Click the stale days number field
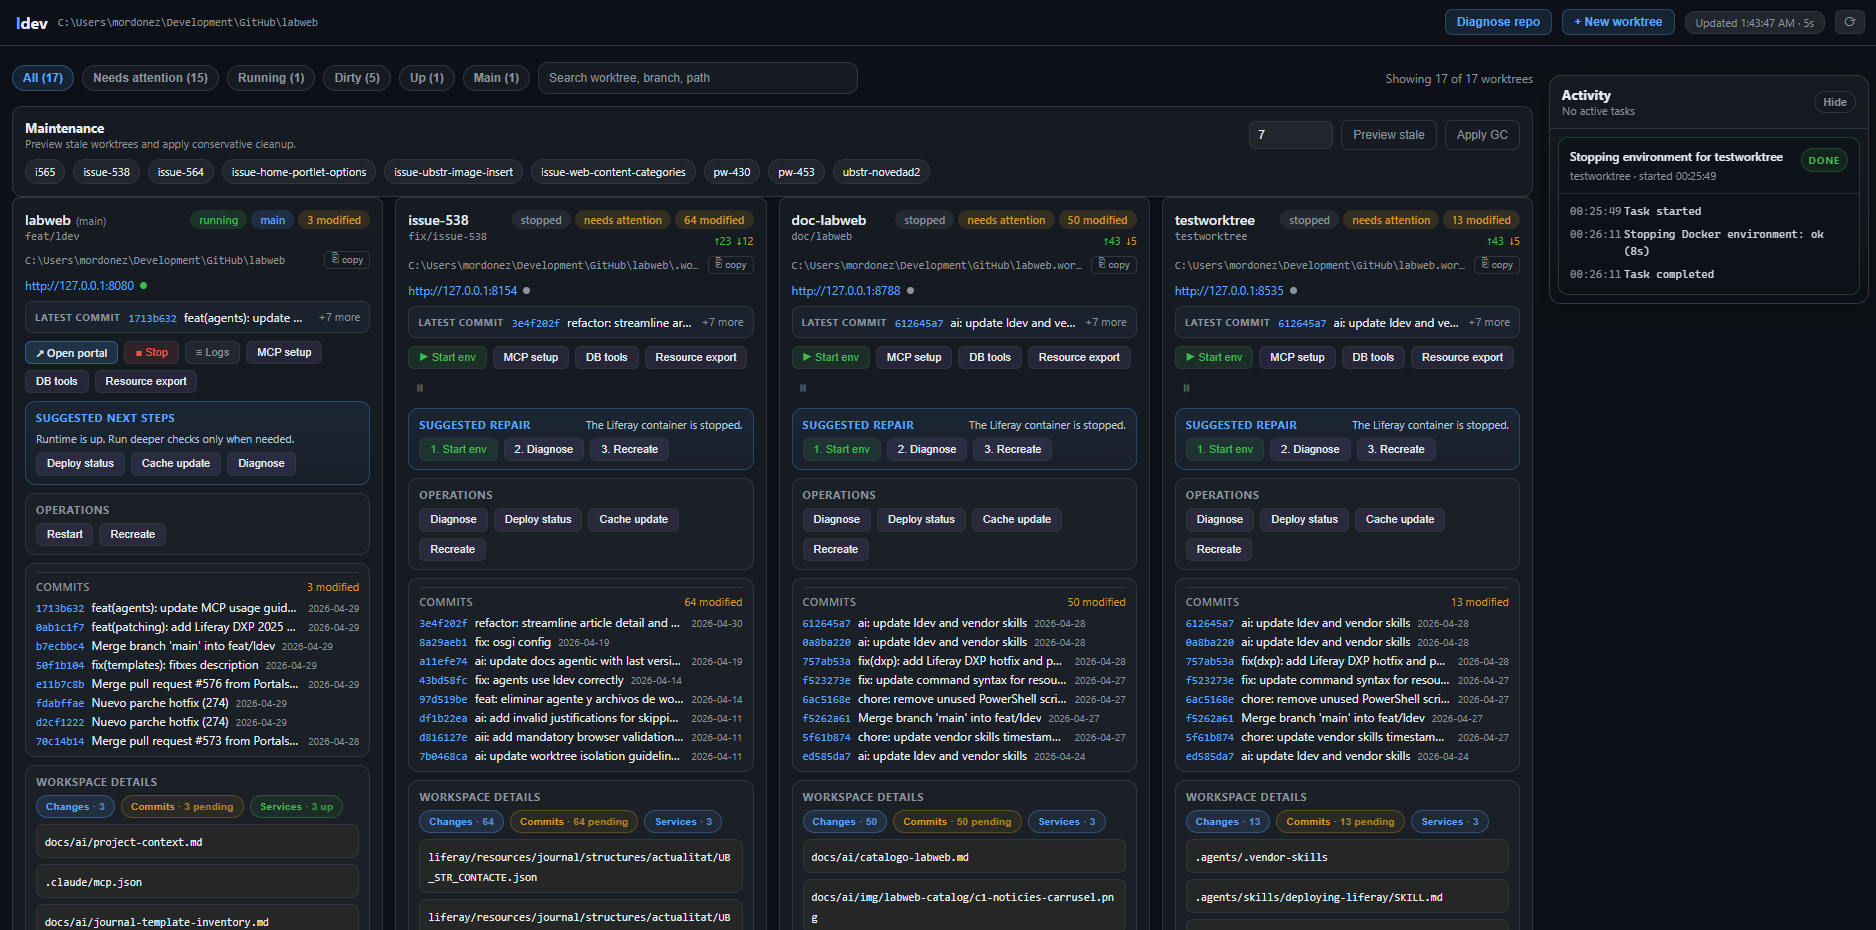Image resolution: width=1876 pixels, height=930 pixels. coord(1290,135)
